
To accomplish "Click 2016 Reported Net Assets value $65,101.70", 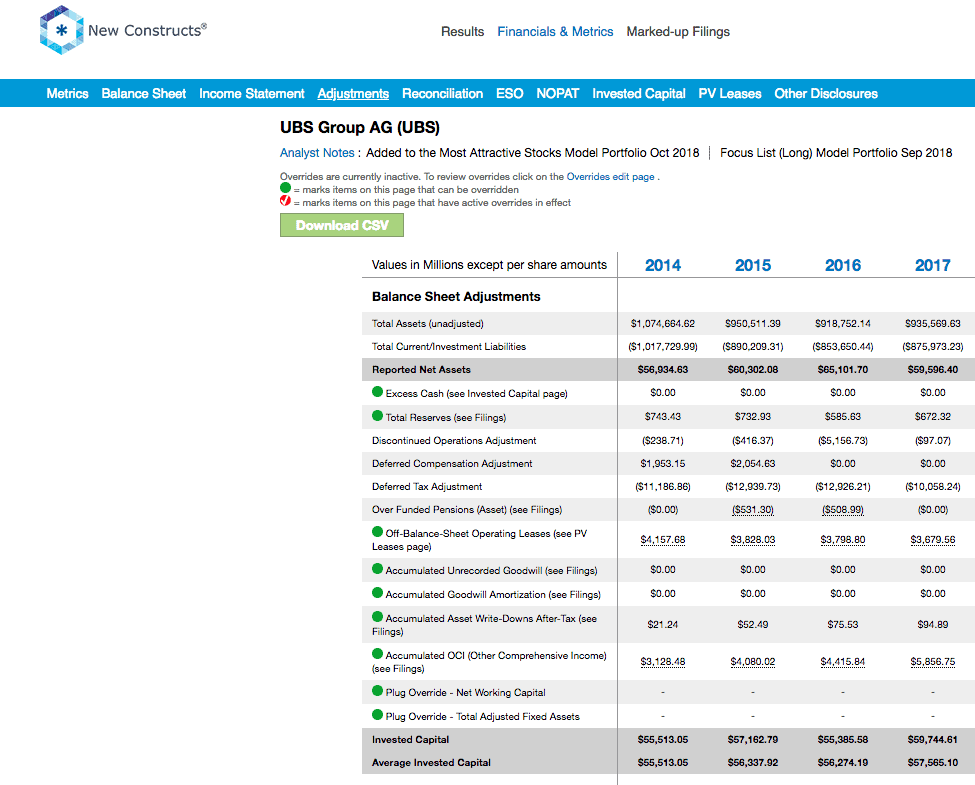I will [843, 369].
